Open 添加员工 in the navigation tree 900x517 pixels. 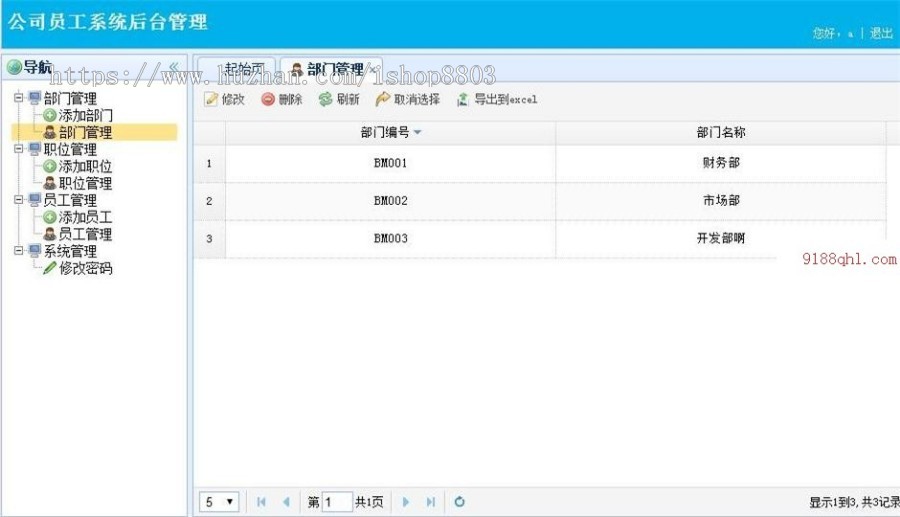pyautogui.click(x=85, y=217)
